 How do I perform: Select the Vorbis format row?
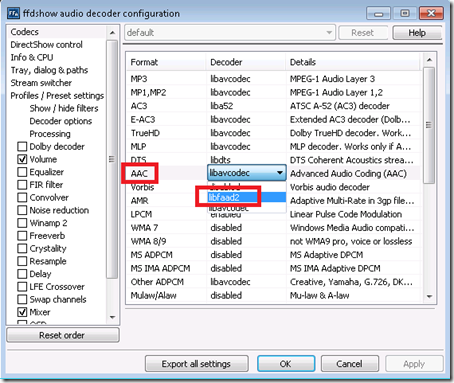(273, 187)
